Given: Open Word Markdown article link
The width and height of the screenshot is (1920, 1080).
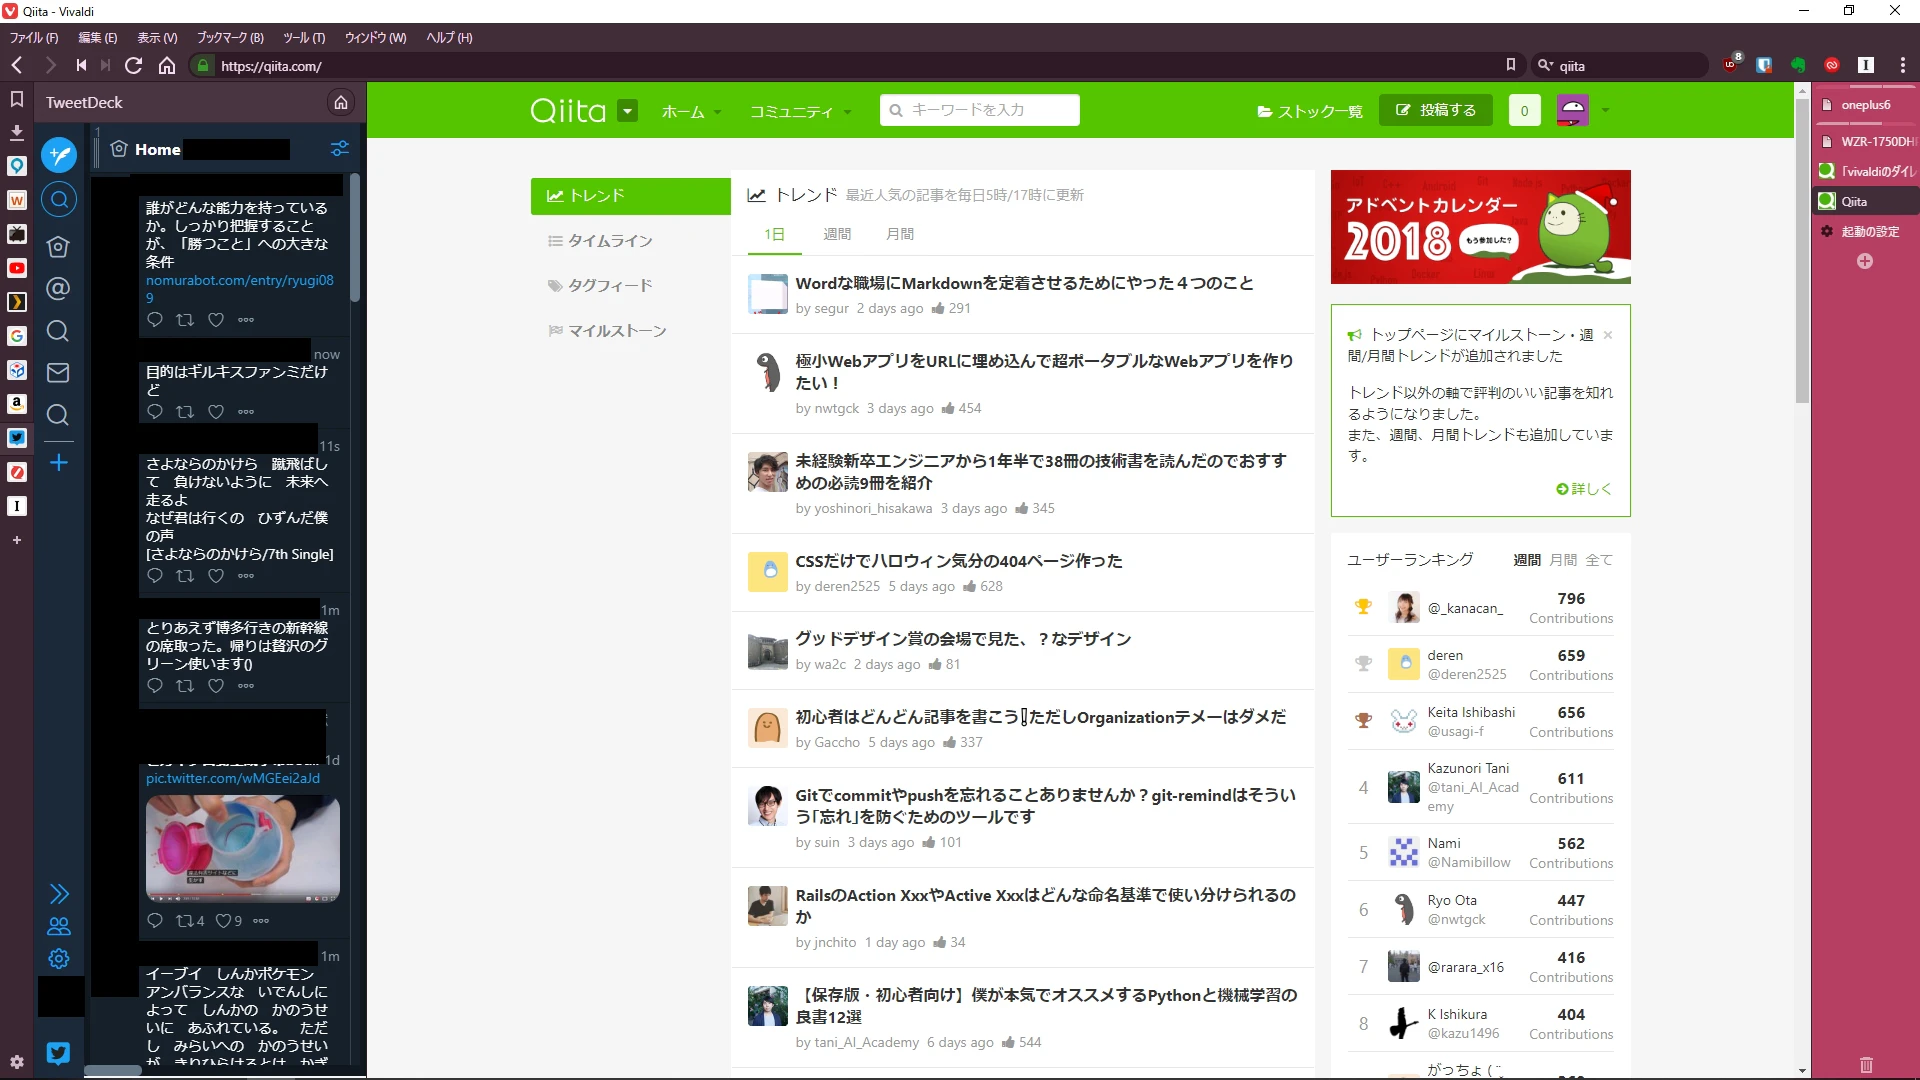Looking at the screenshot, I should coord(1024,283).
